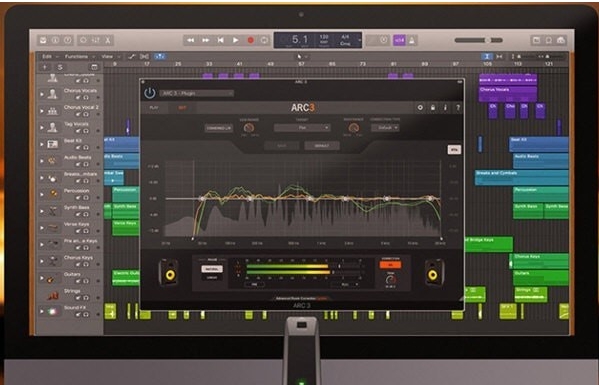Image resolution: width=599 pixels, height=385 pixels.
Task: Open the Editors scissors icon
Action: coord(108,40)
